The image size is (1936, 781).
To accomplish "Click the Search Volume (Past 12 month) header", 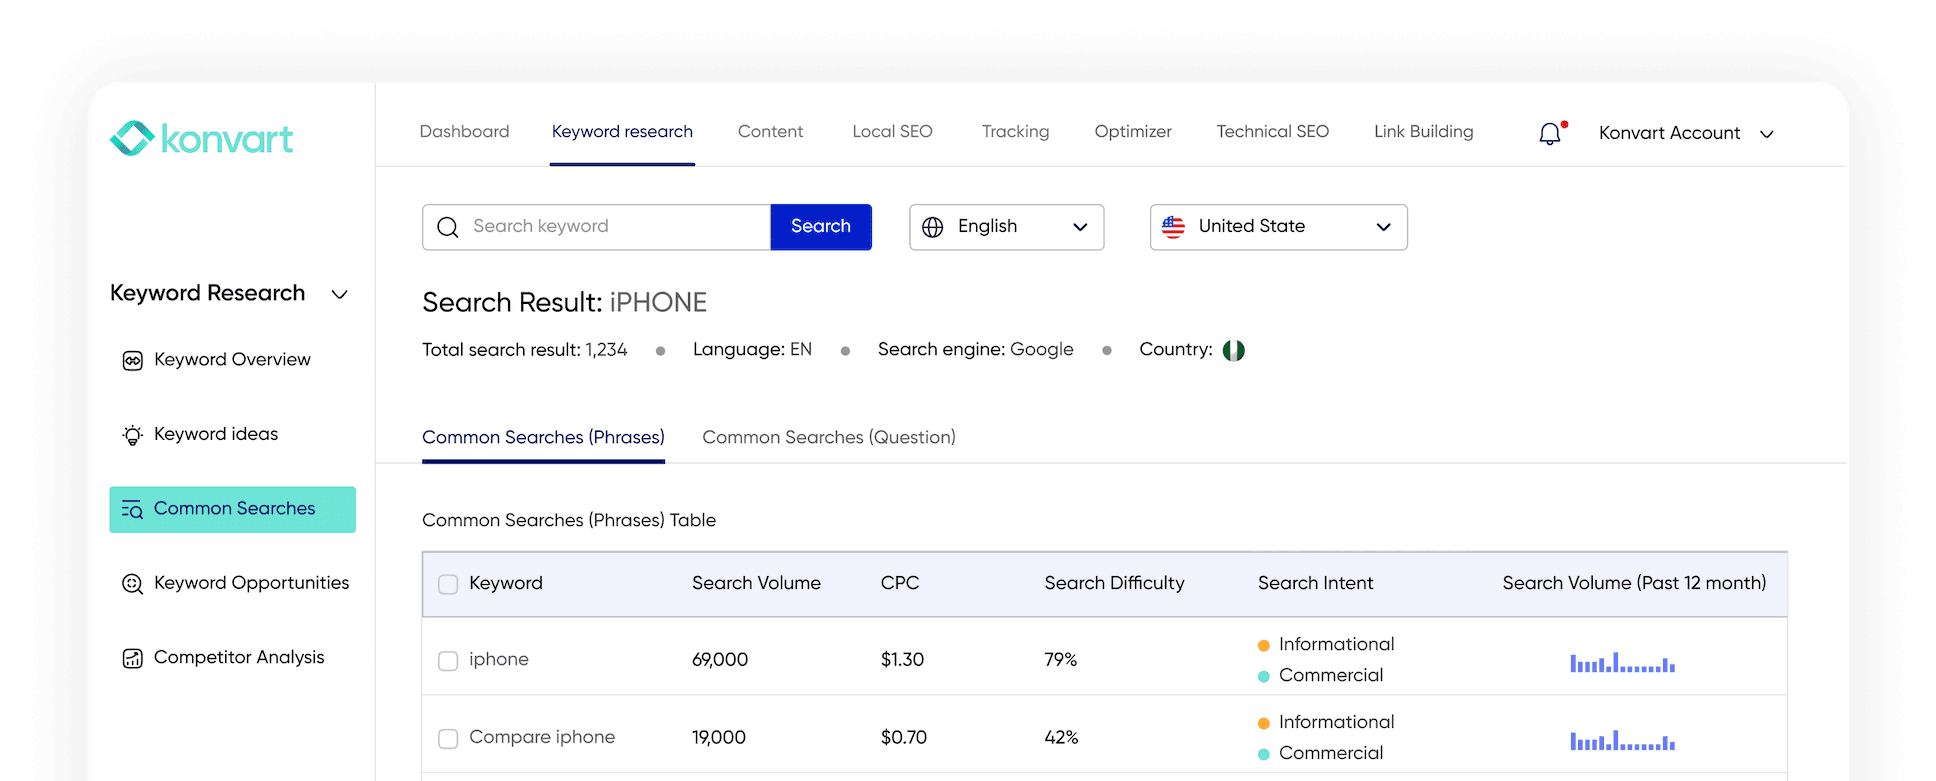I will click(x=1634, y=583).
